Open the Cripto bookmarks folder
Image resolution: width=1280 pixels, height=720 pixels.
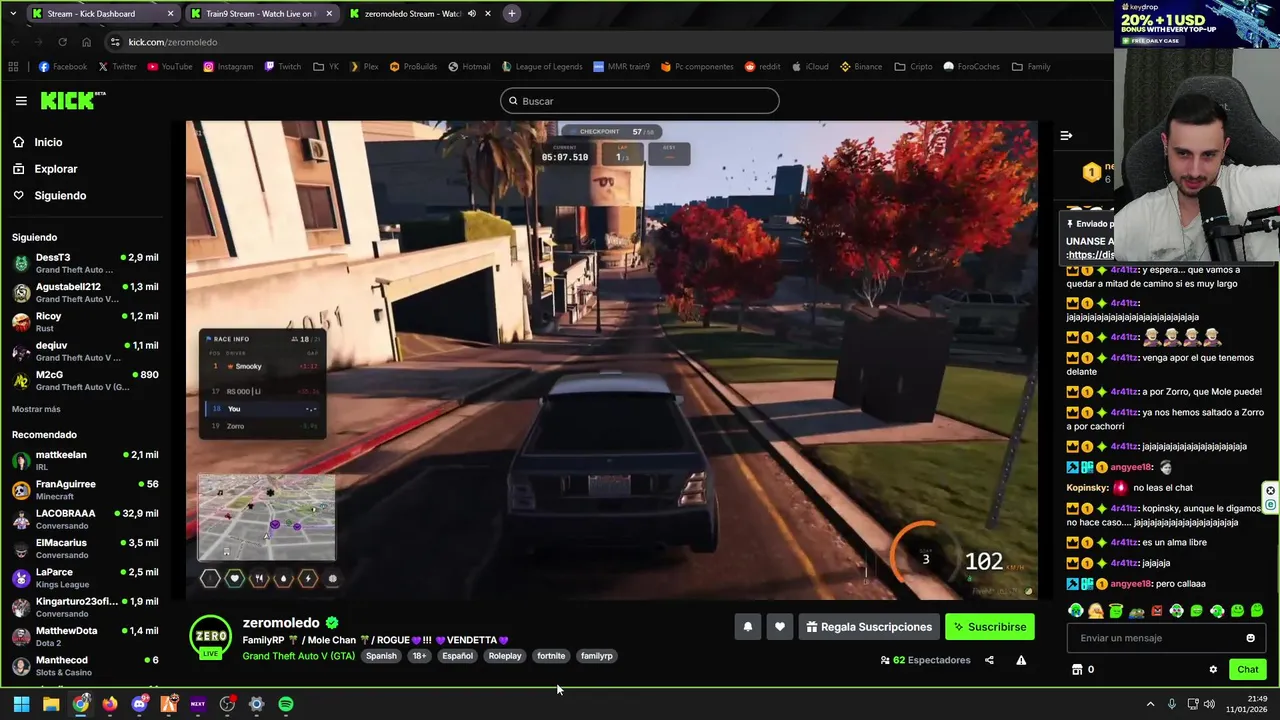913,67
